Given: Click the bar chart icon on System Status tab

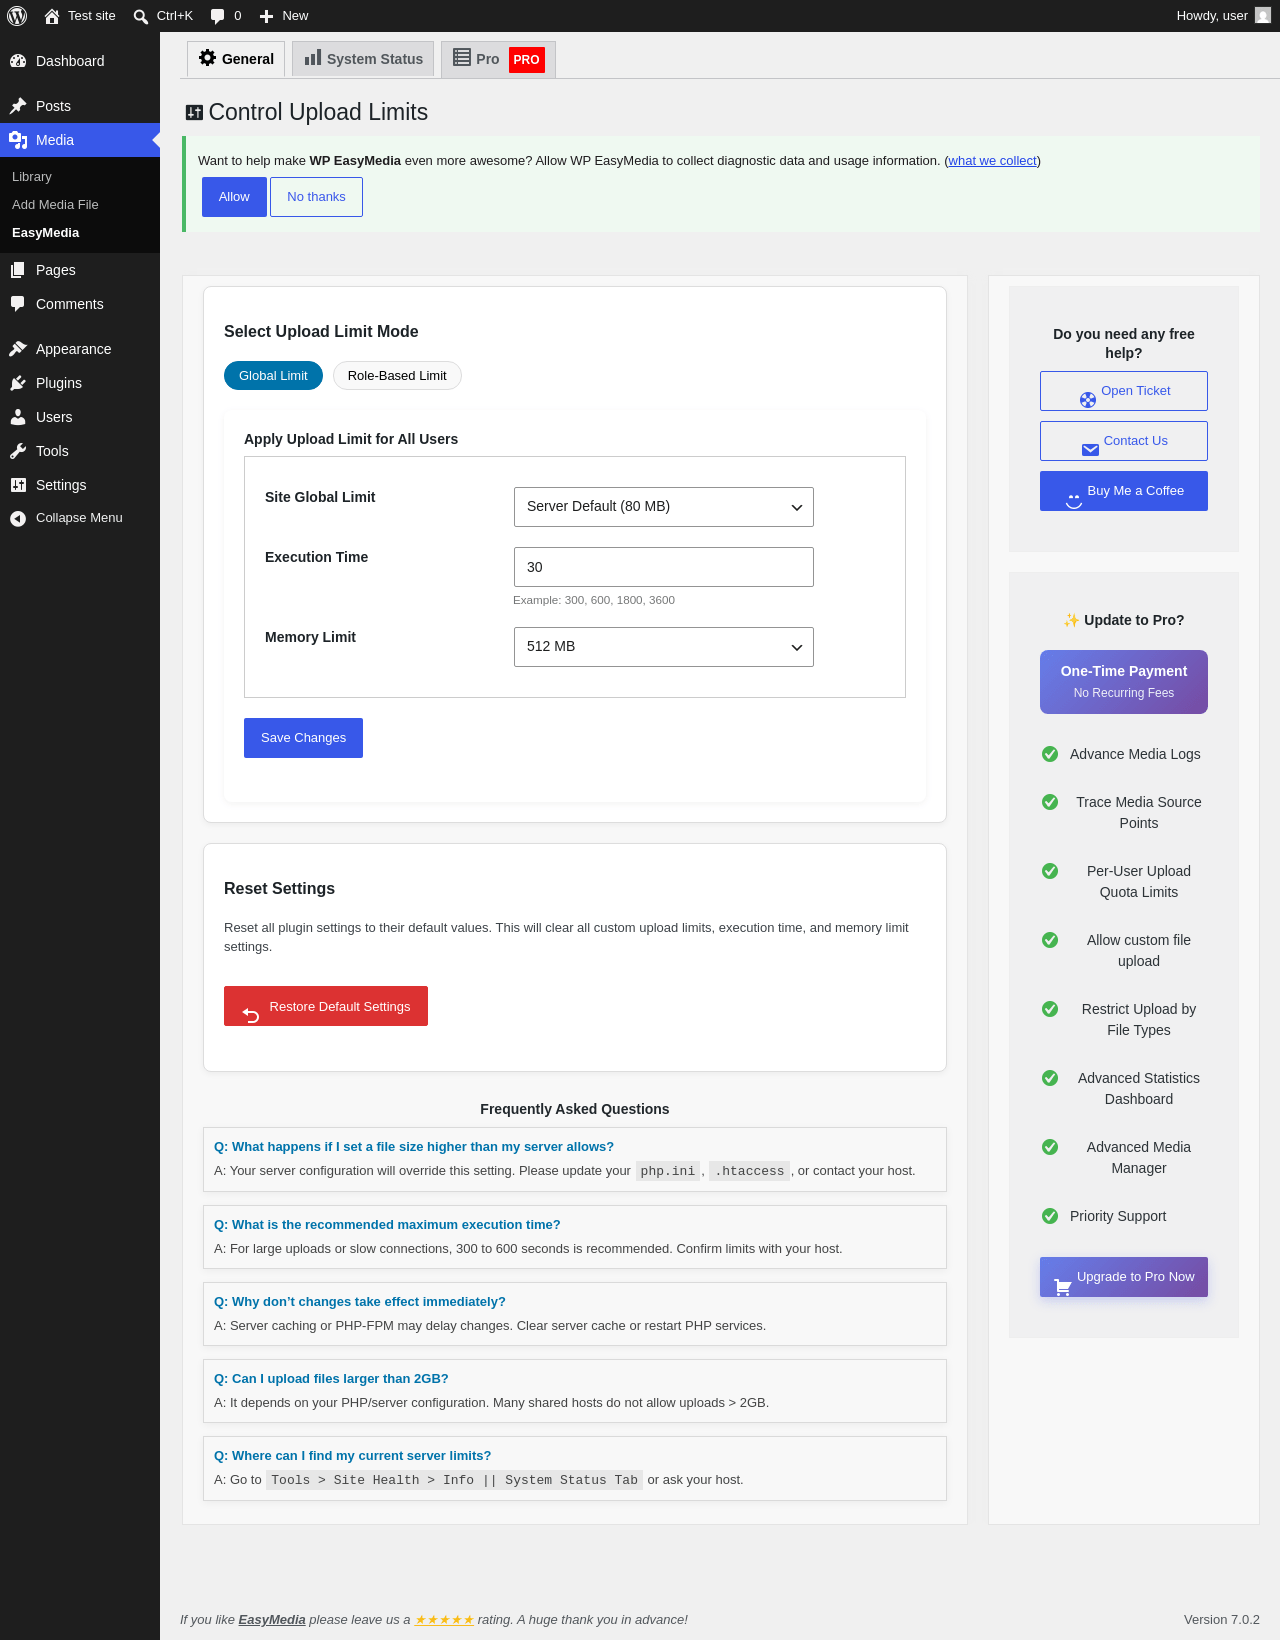Looking at the screenshot, I should pos(313,58).
